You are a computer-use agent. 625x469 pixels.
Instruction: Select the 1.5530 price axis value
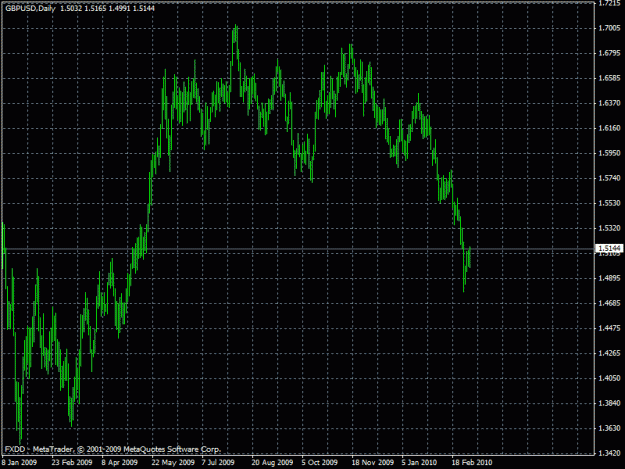(x=610, y=203)
